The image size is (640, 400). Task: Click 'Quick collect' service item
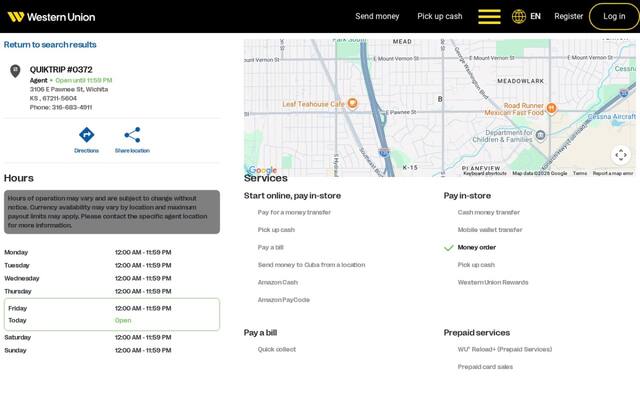[x=277, y=349]
